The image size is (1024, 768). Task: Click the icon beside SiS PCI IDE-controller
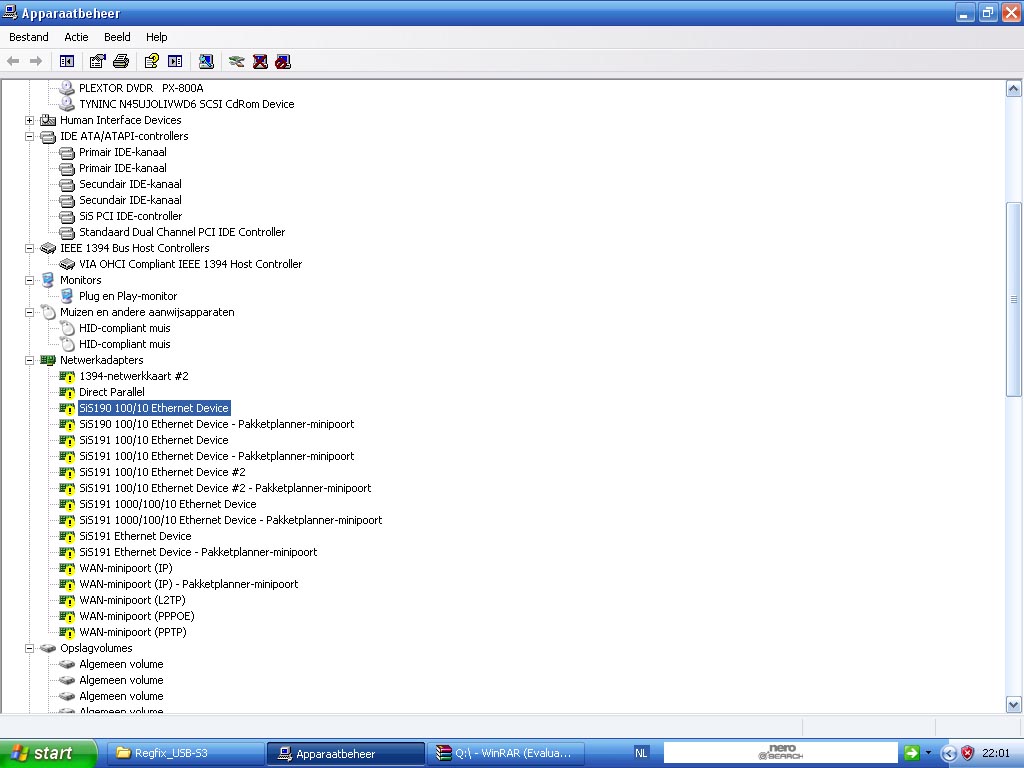click(x=67, y=216)
